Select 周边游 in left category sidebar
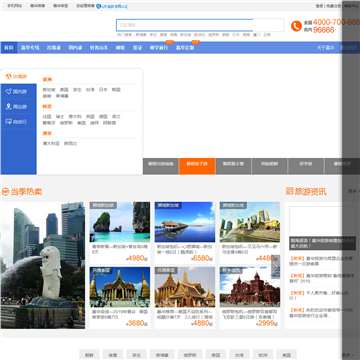Viewport: 360px width, 360px height. point(18,107)
